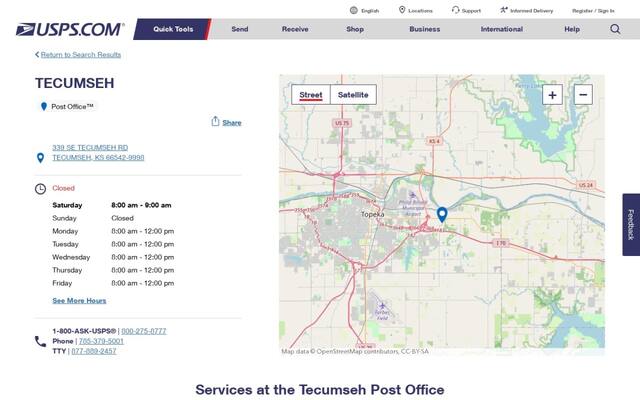Click the Share upload icon
Viewport: 640px width, 400px height.
(x=215, y=121)
